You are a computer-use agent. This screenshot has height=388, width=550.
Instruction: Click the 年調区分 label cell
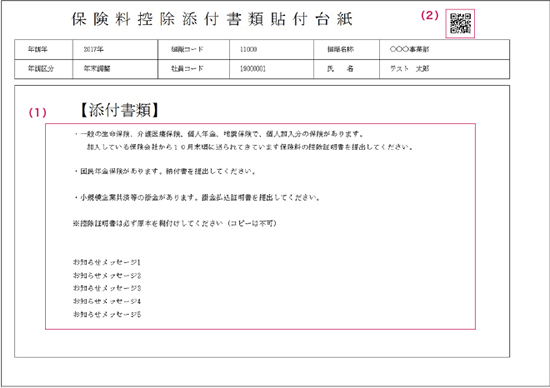coord(43,69)
